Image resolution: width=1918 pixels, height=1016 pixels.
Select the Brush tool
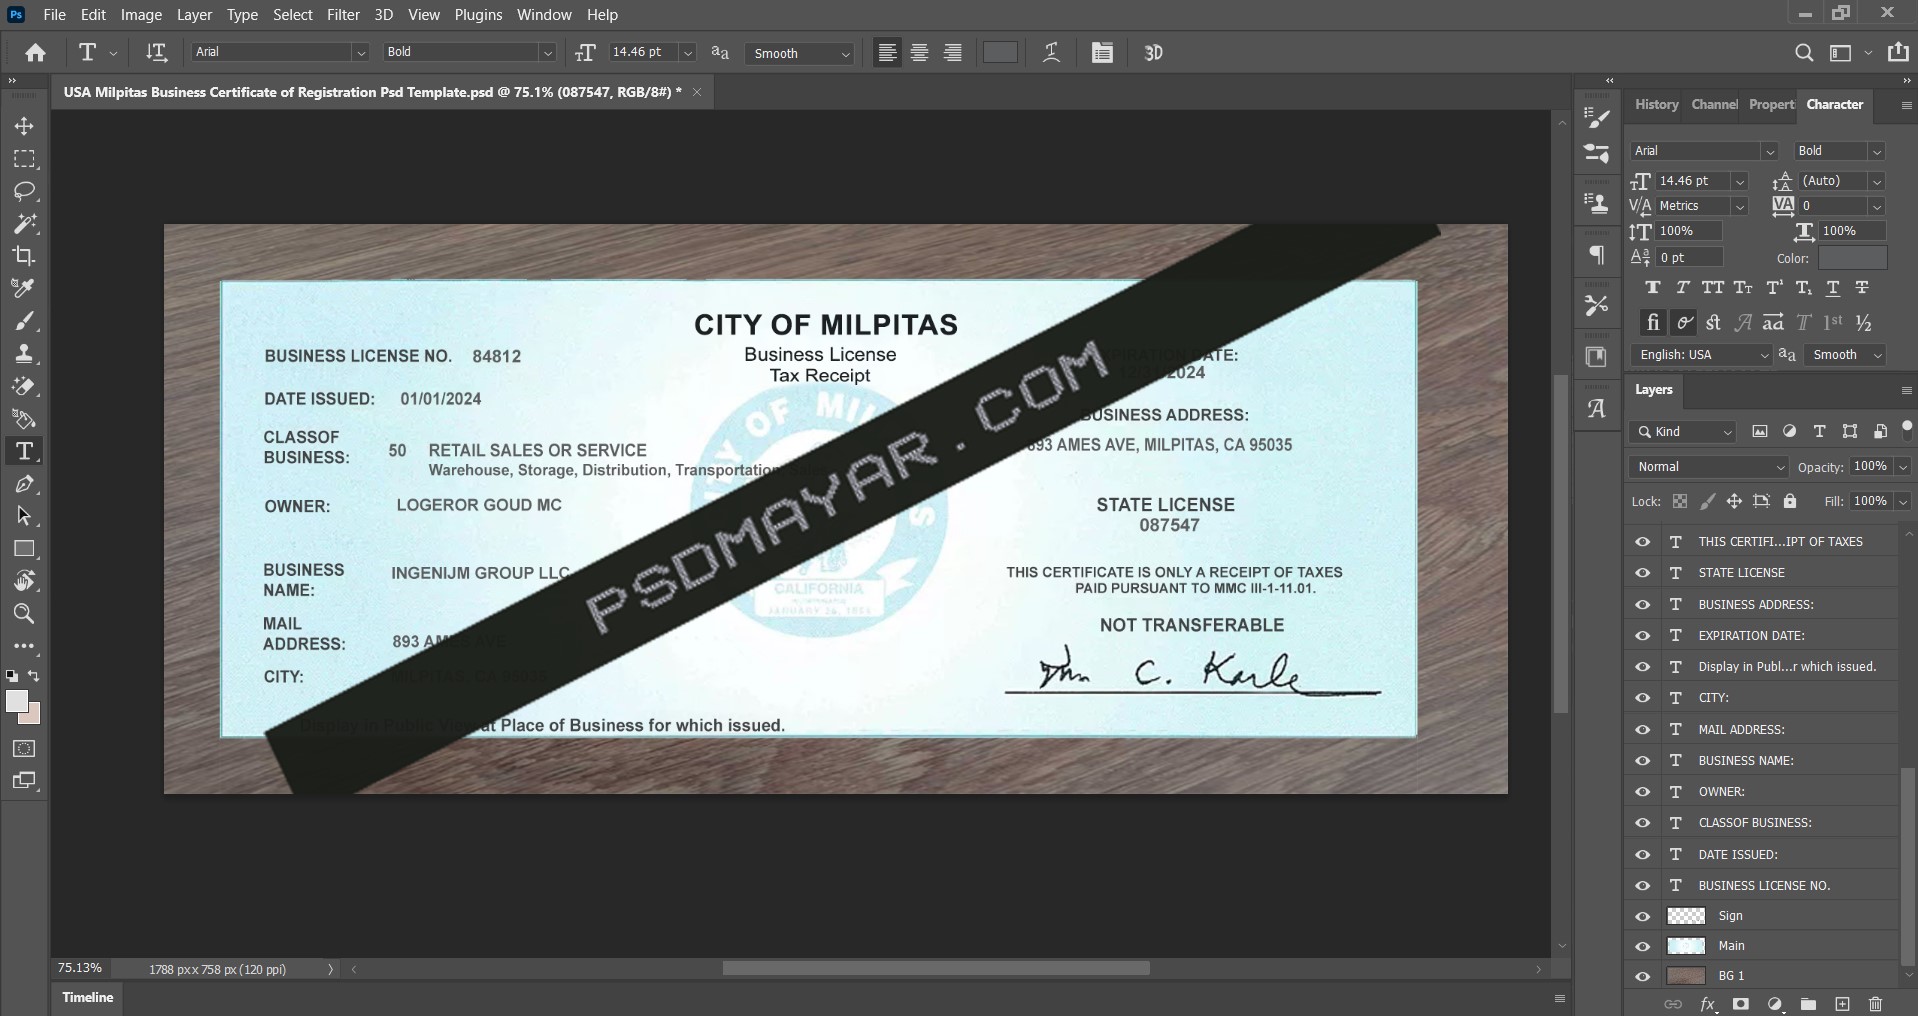[24, 321]
